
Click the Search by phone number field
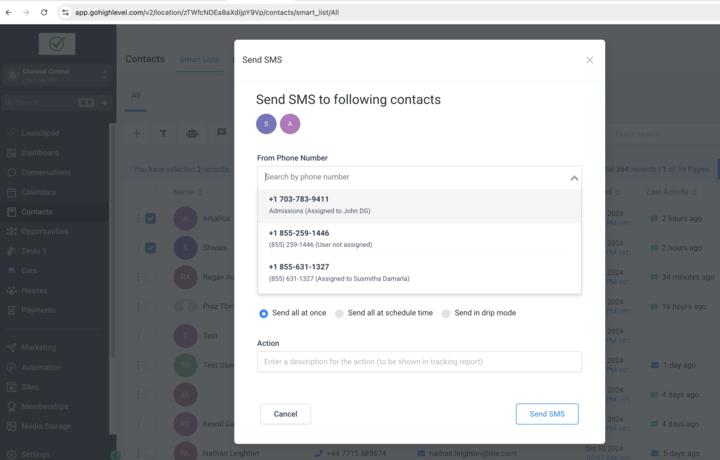[x=410, y=177]
